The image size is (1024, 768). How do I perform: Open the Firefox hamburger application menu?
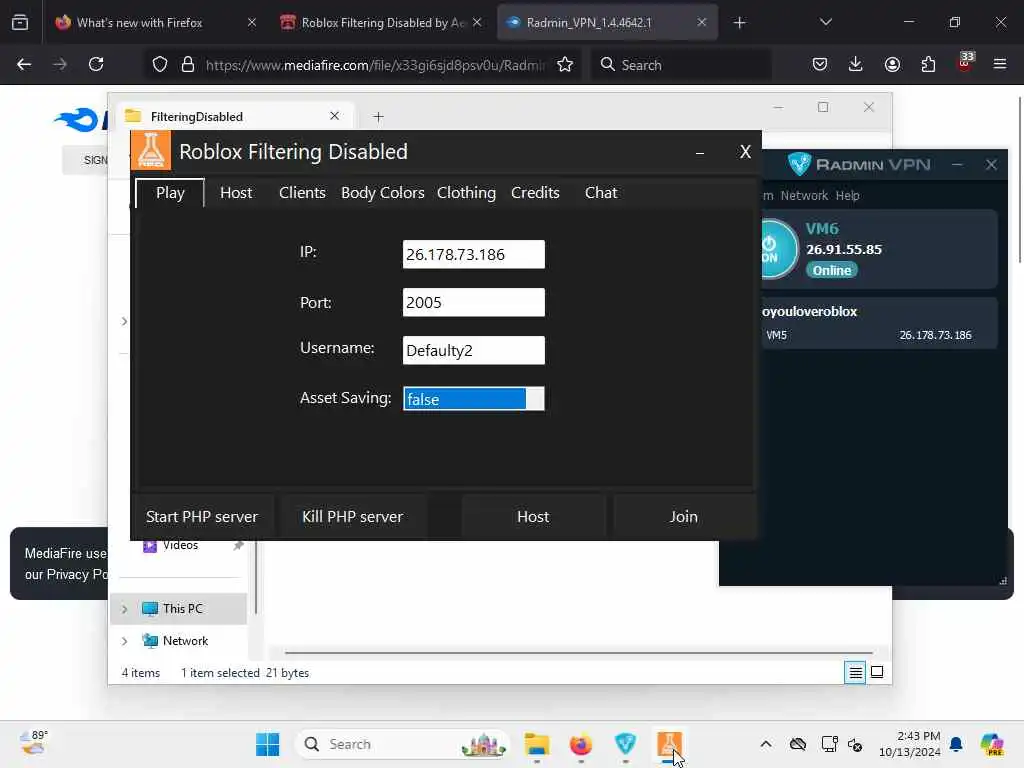[x=1000, y=64]
